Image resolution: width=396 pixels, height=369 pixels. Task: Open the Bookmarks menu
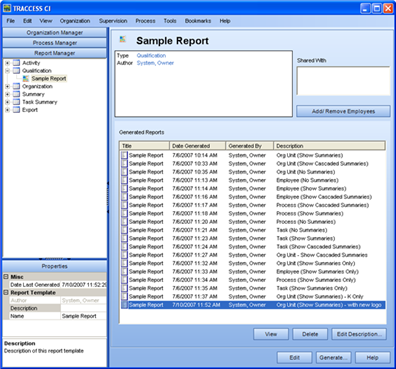[x=198, y=21]
